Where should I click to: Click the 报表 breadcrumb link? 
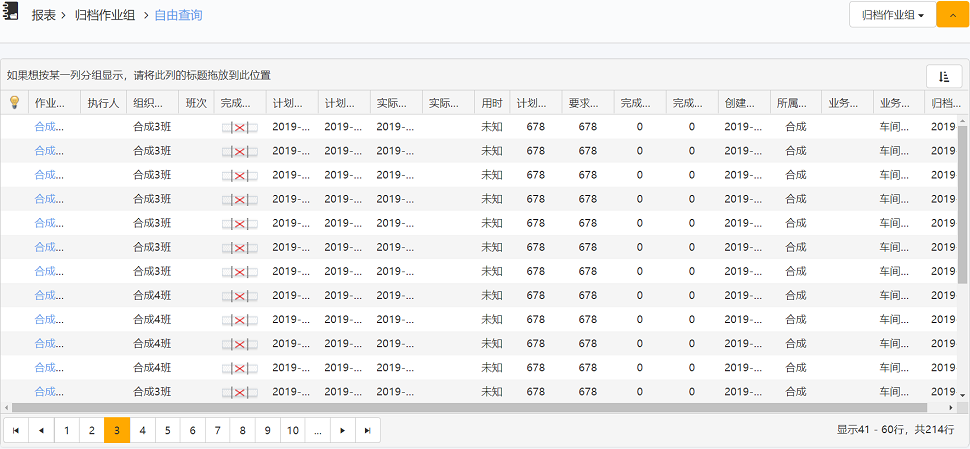pyautogui.click(x=43, y=15)
